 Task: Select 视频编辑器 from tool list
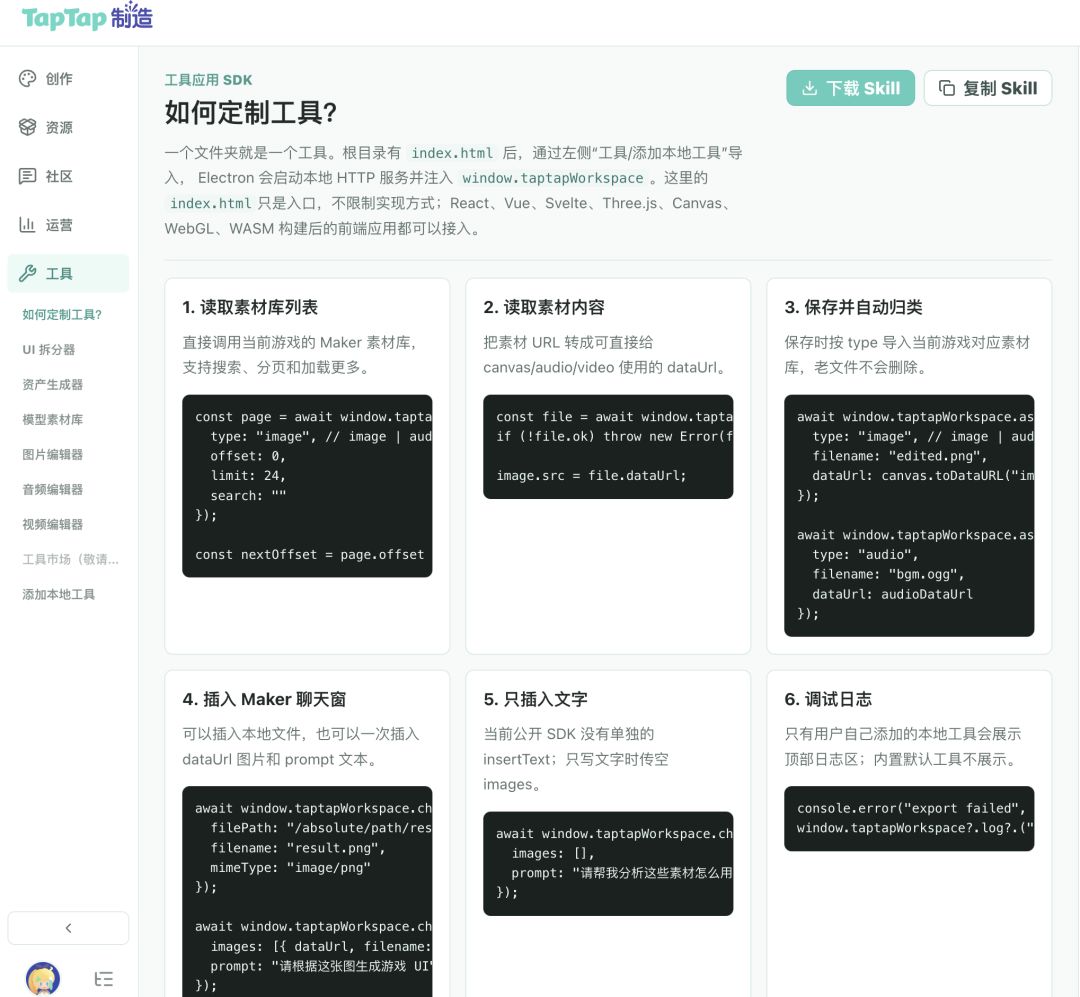tap(52, 524)
